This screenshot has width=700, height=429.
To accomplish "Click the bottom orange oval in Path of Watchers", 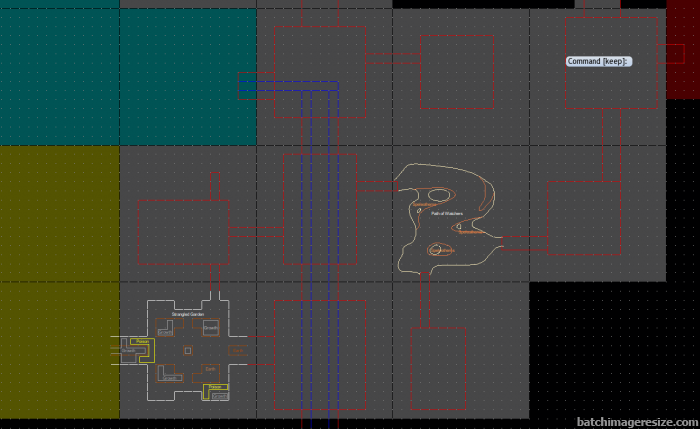I will point(441,250).
